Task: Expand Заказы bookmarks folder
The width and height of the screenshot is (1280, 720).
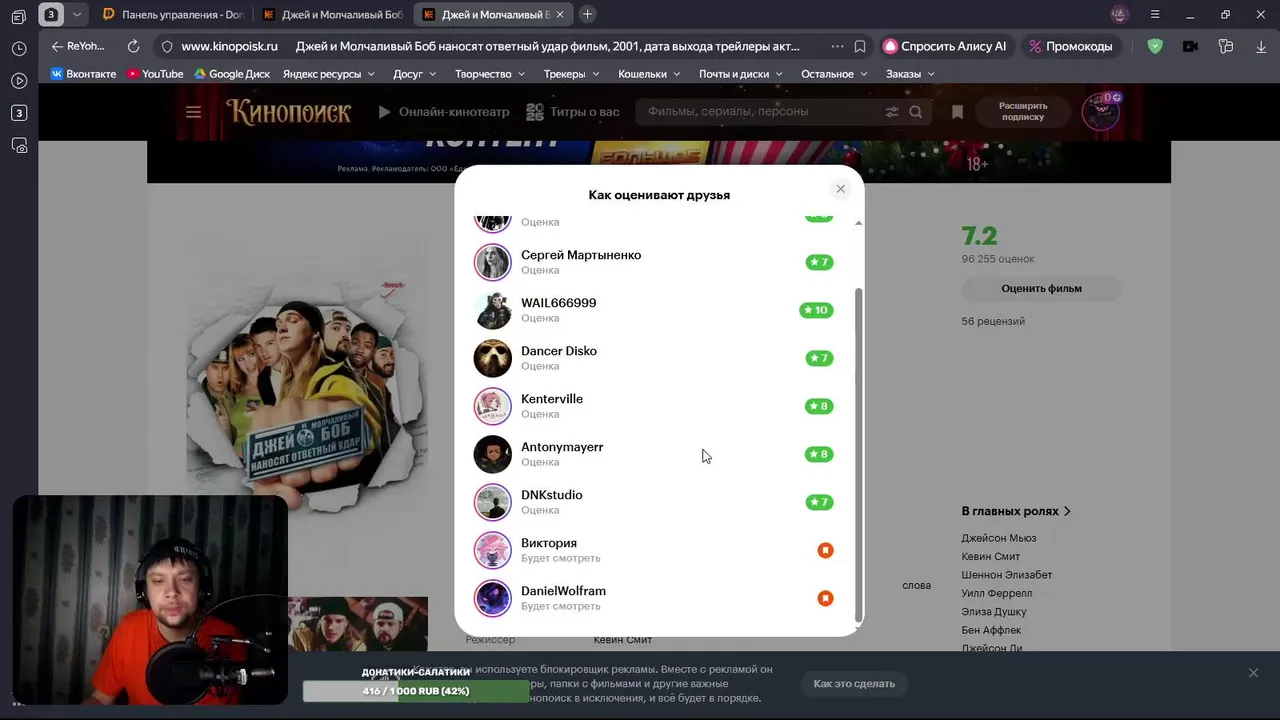Action: 910,74
